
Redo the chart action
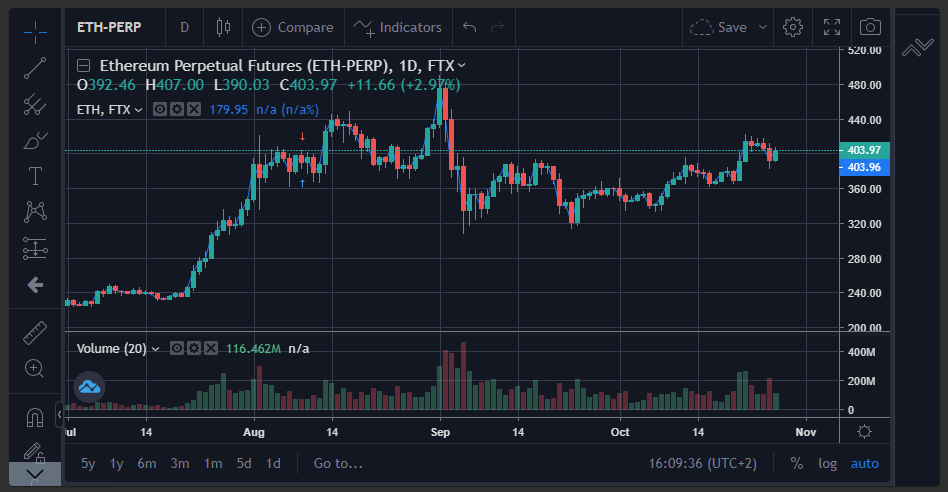pos(498,27)
